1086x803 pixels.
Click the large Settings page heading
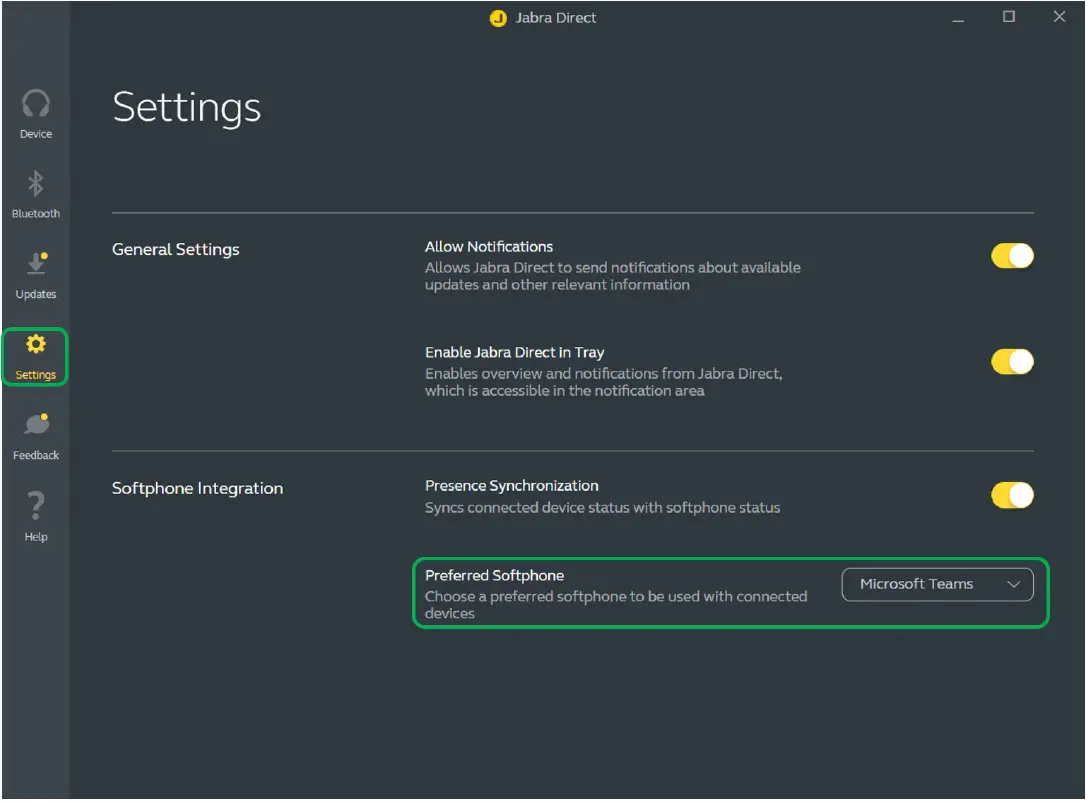point(187,107)
